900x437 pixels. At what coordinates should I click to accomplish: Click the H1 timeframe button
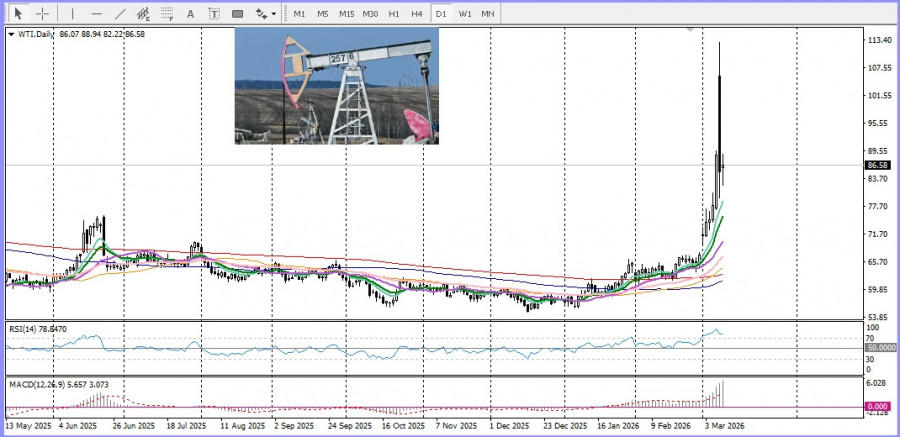pyautogui.click(x=394, y=14)
